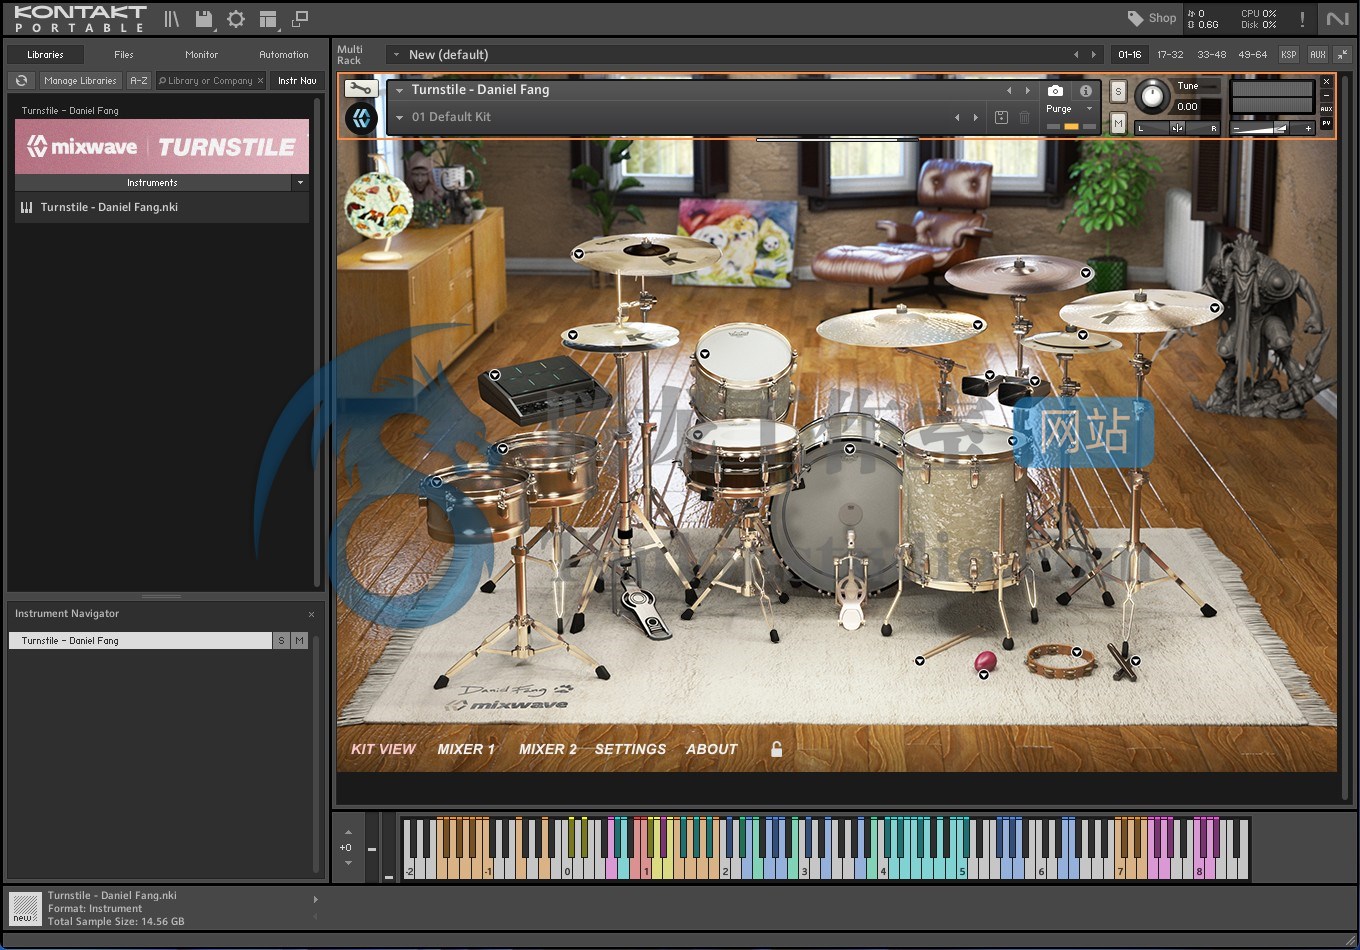Solo Turnstile in Instrument Navigator
The image size is (1360, 950).
tap(281, 640)
